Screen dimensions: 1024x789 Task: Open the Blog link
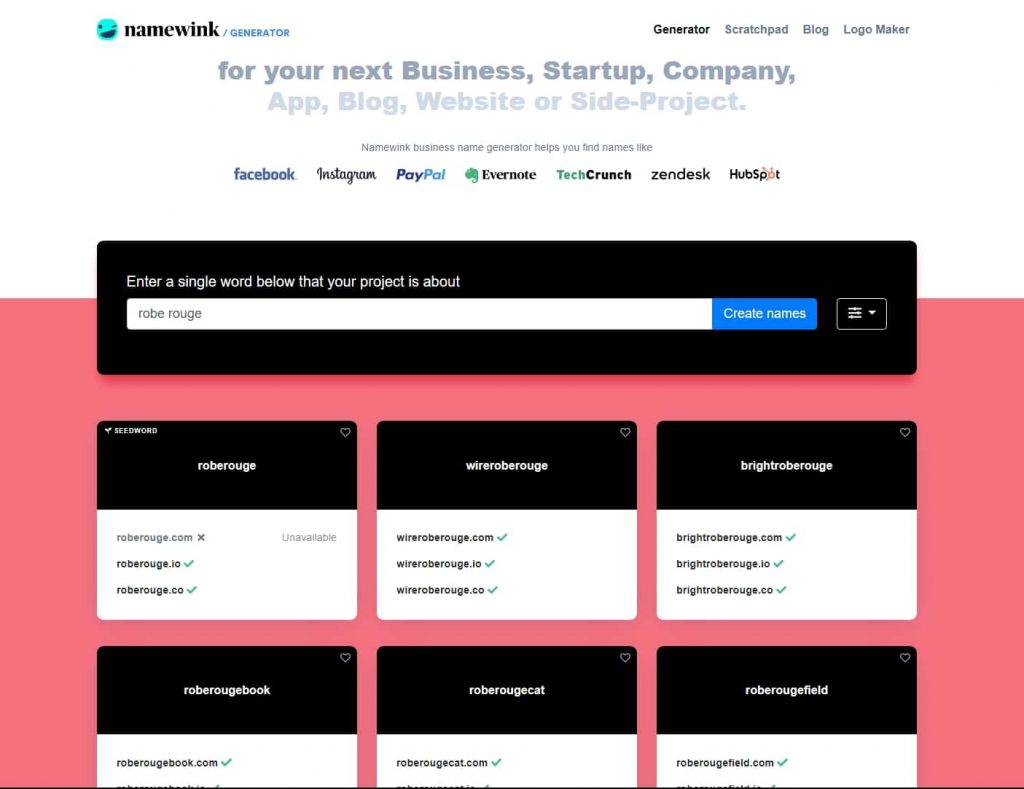pyautogui.click(x=815, y=30)
